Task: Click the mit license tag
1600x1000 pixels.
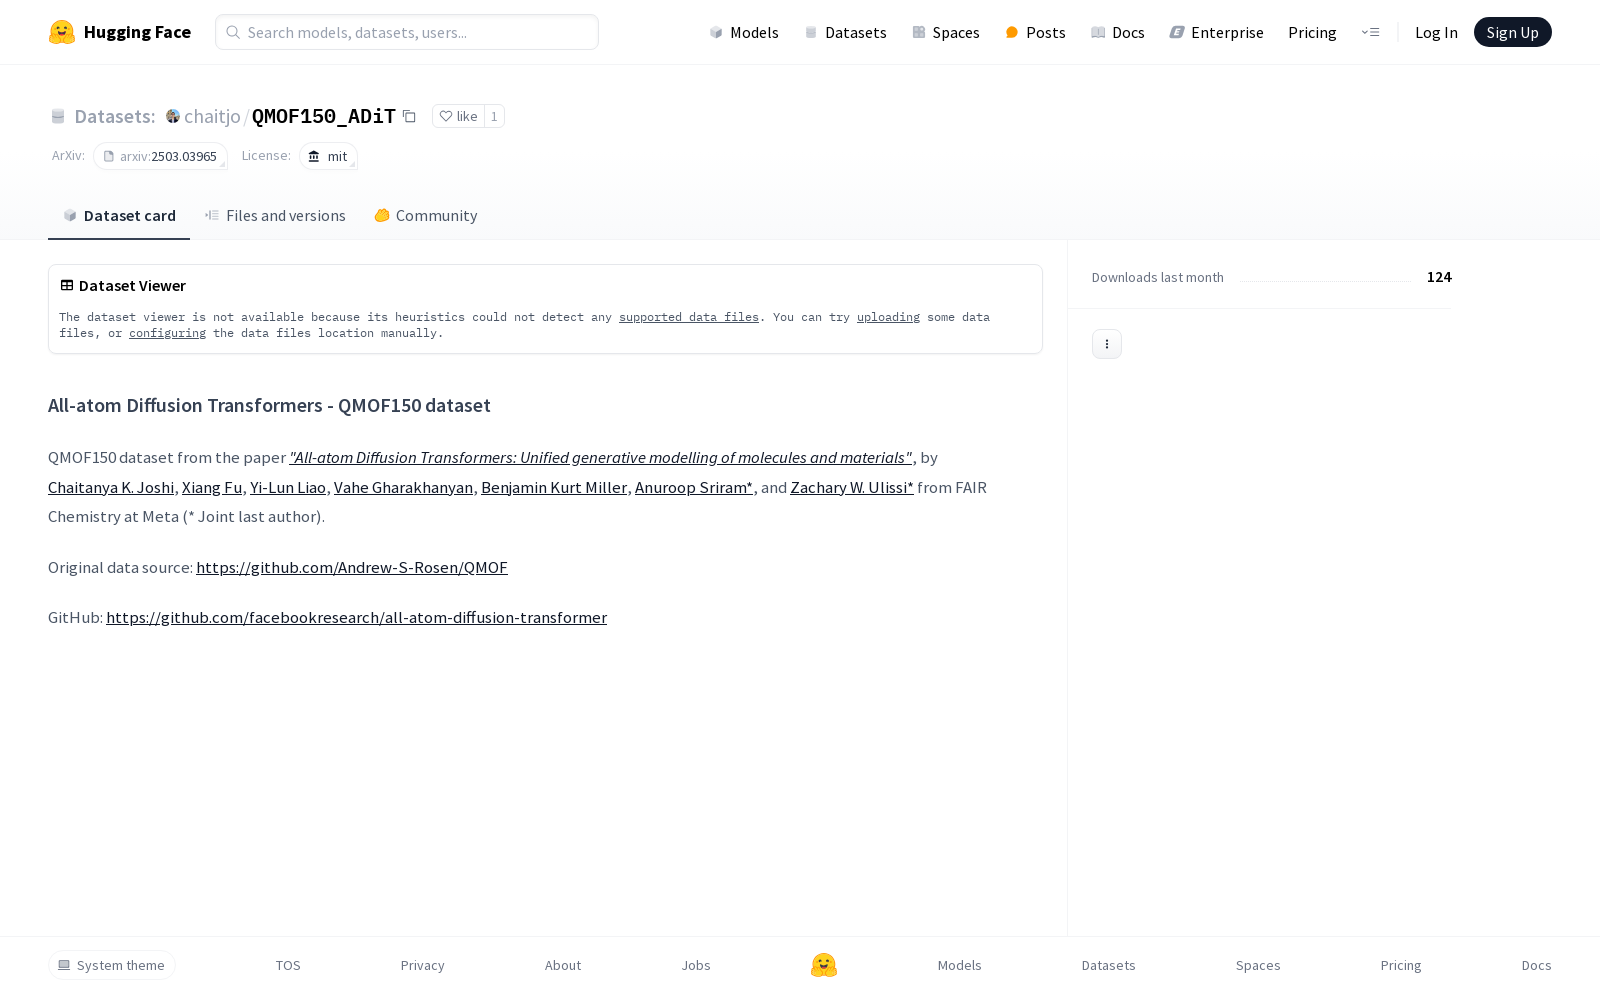Action: tap(328, 156)
